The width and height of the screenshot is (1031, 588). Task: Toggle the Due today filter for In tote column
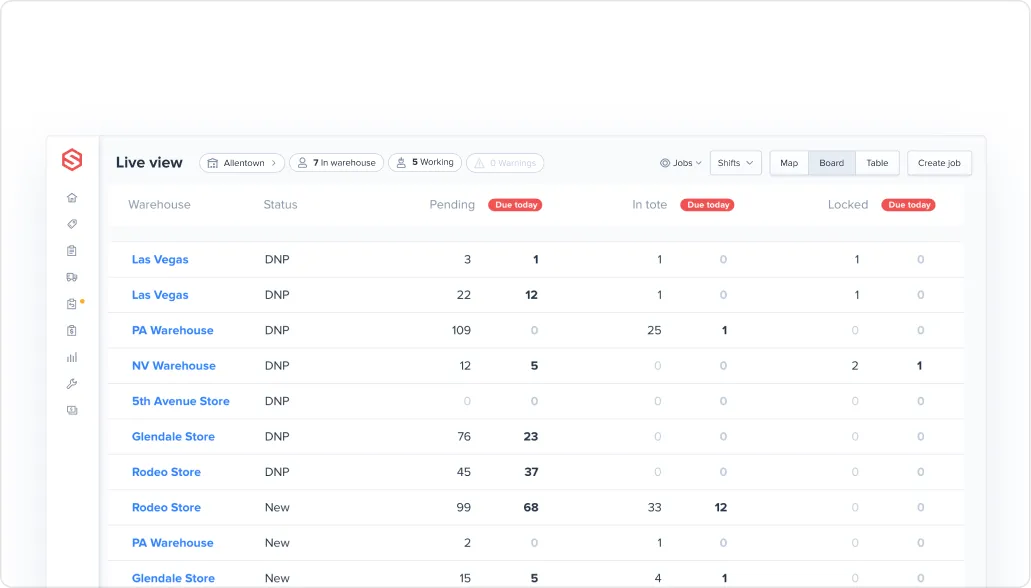click(x=707, y=204)
